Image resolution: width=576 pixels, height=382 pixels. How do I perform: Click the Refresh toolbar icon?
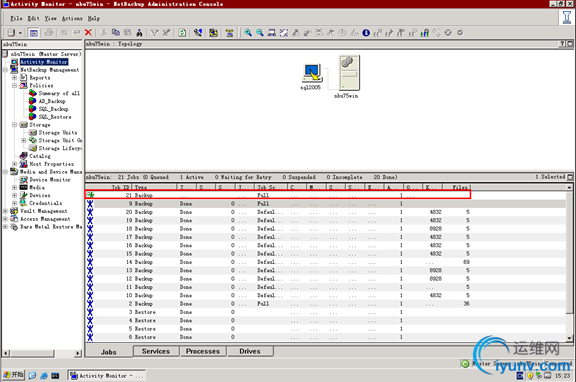[x=182, y=33]
